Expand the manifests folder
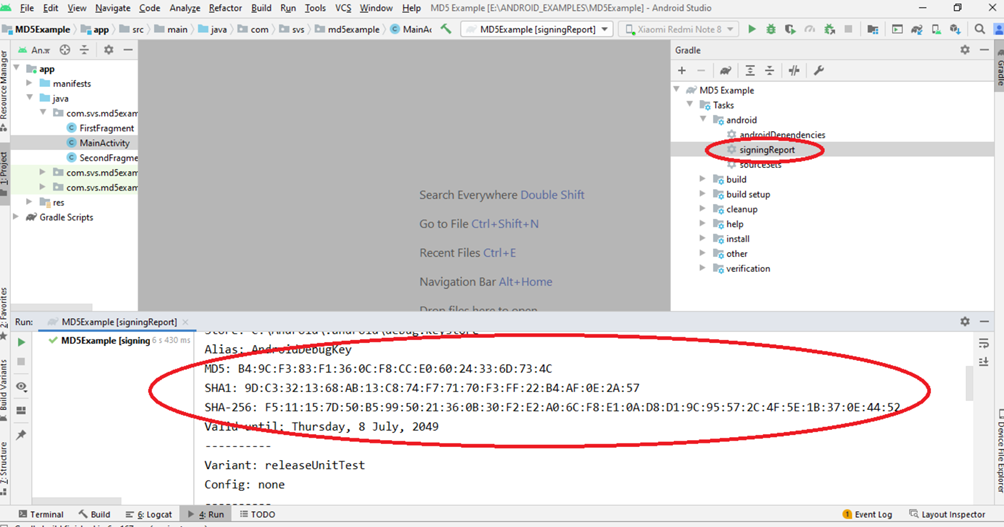The height and width of the screenshot is (527, 1004). click(x=31, y=84)
